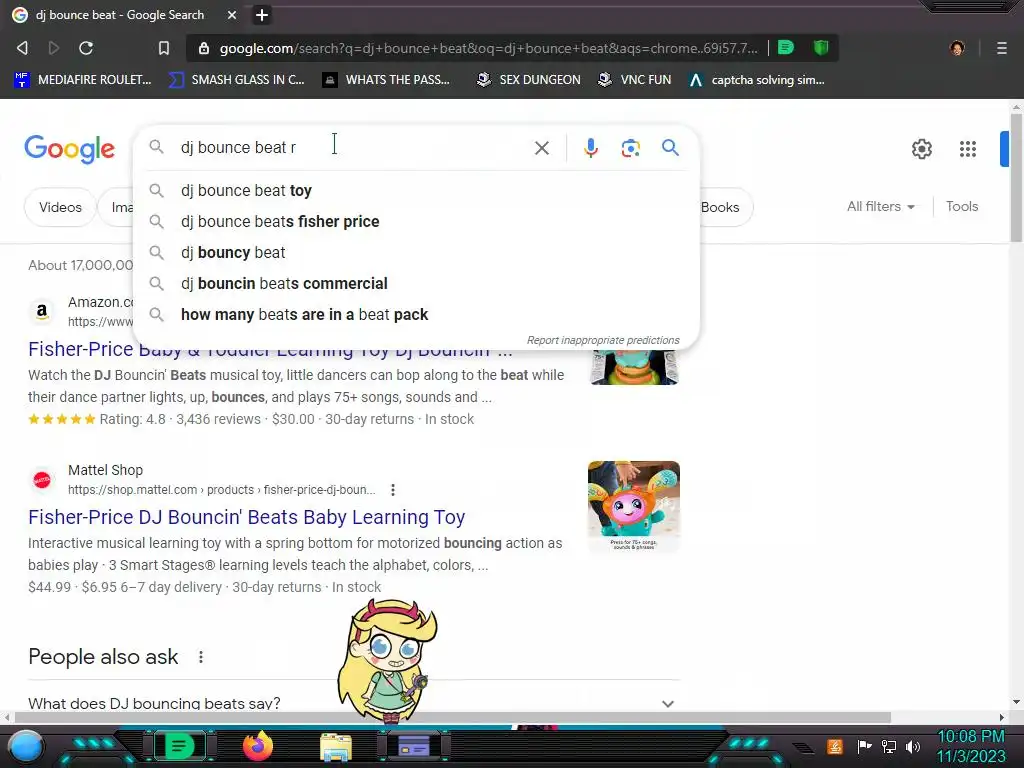Open the green speech-bubble extension icon in the address bar

[x=786, y=47]
